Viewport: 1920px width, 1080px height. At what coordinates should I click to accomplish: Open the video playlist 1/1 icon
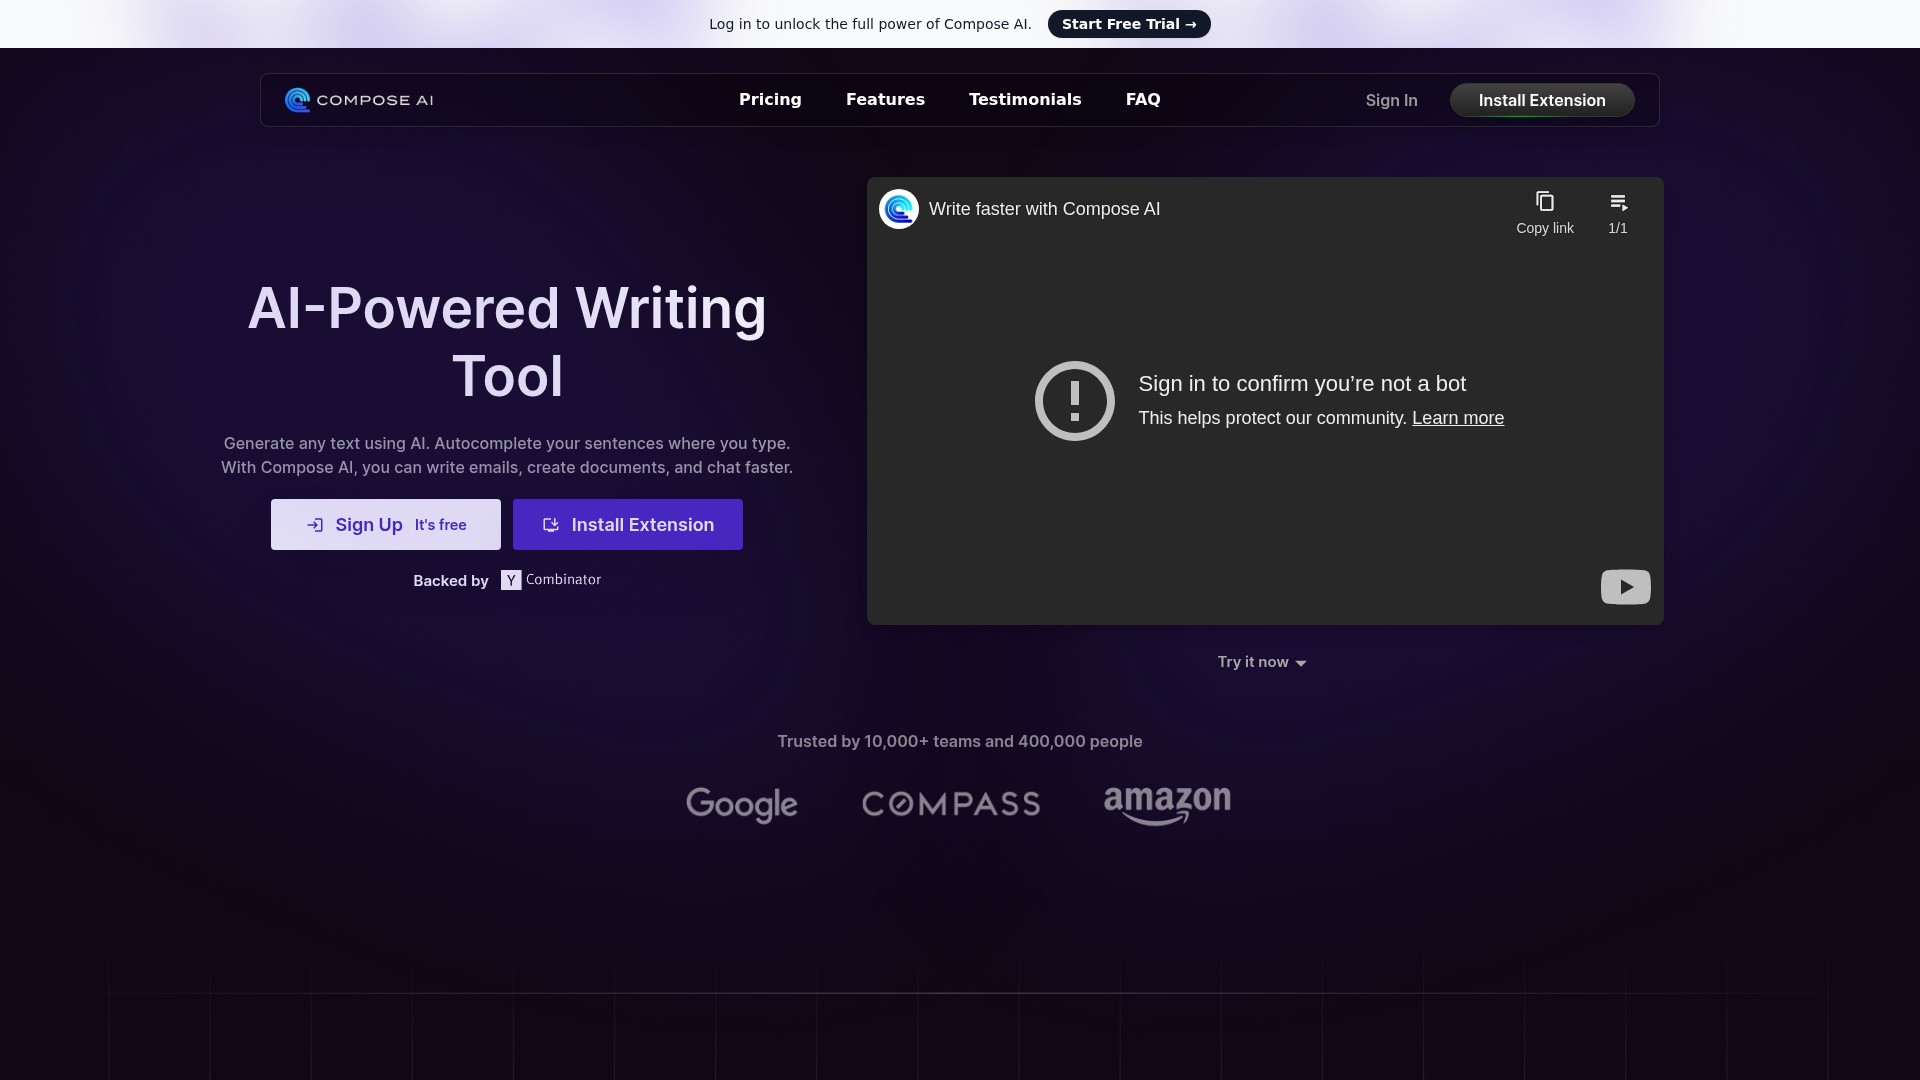point(1618,203)
